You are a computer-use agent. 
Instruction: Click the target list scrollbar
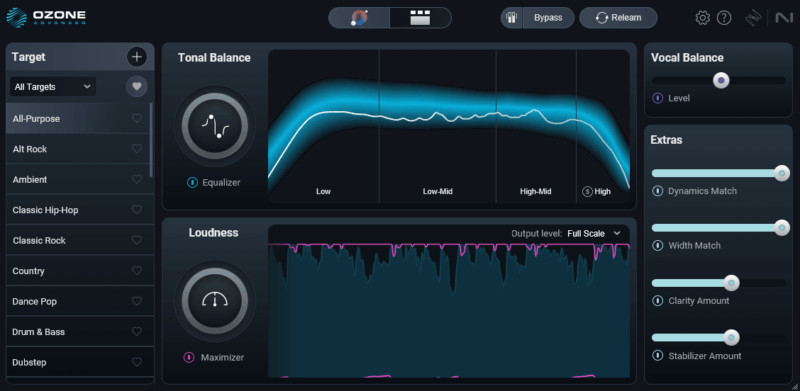tap(151, 140)
